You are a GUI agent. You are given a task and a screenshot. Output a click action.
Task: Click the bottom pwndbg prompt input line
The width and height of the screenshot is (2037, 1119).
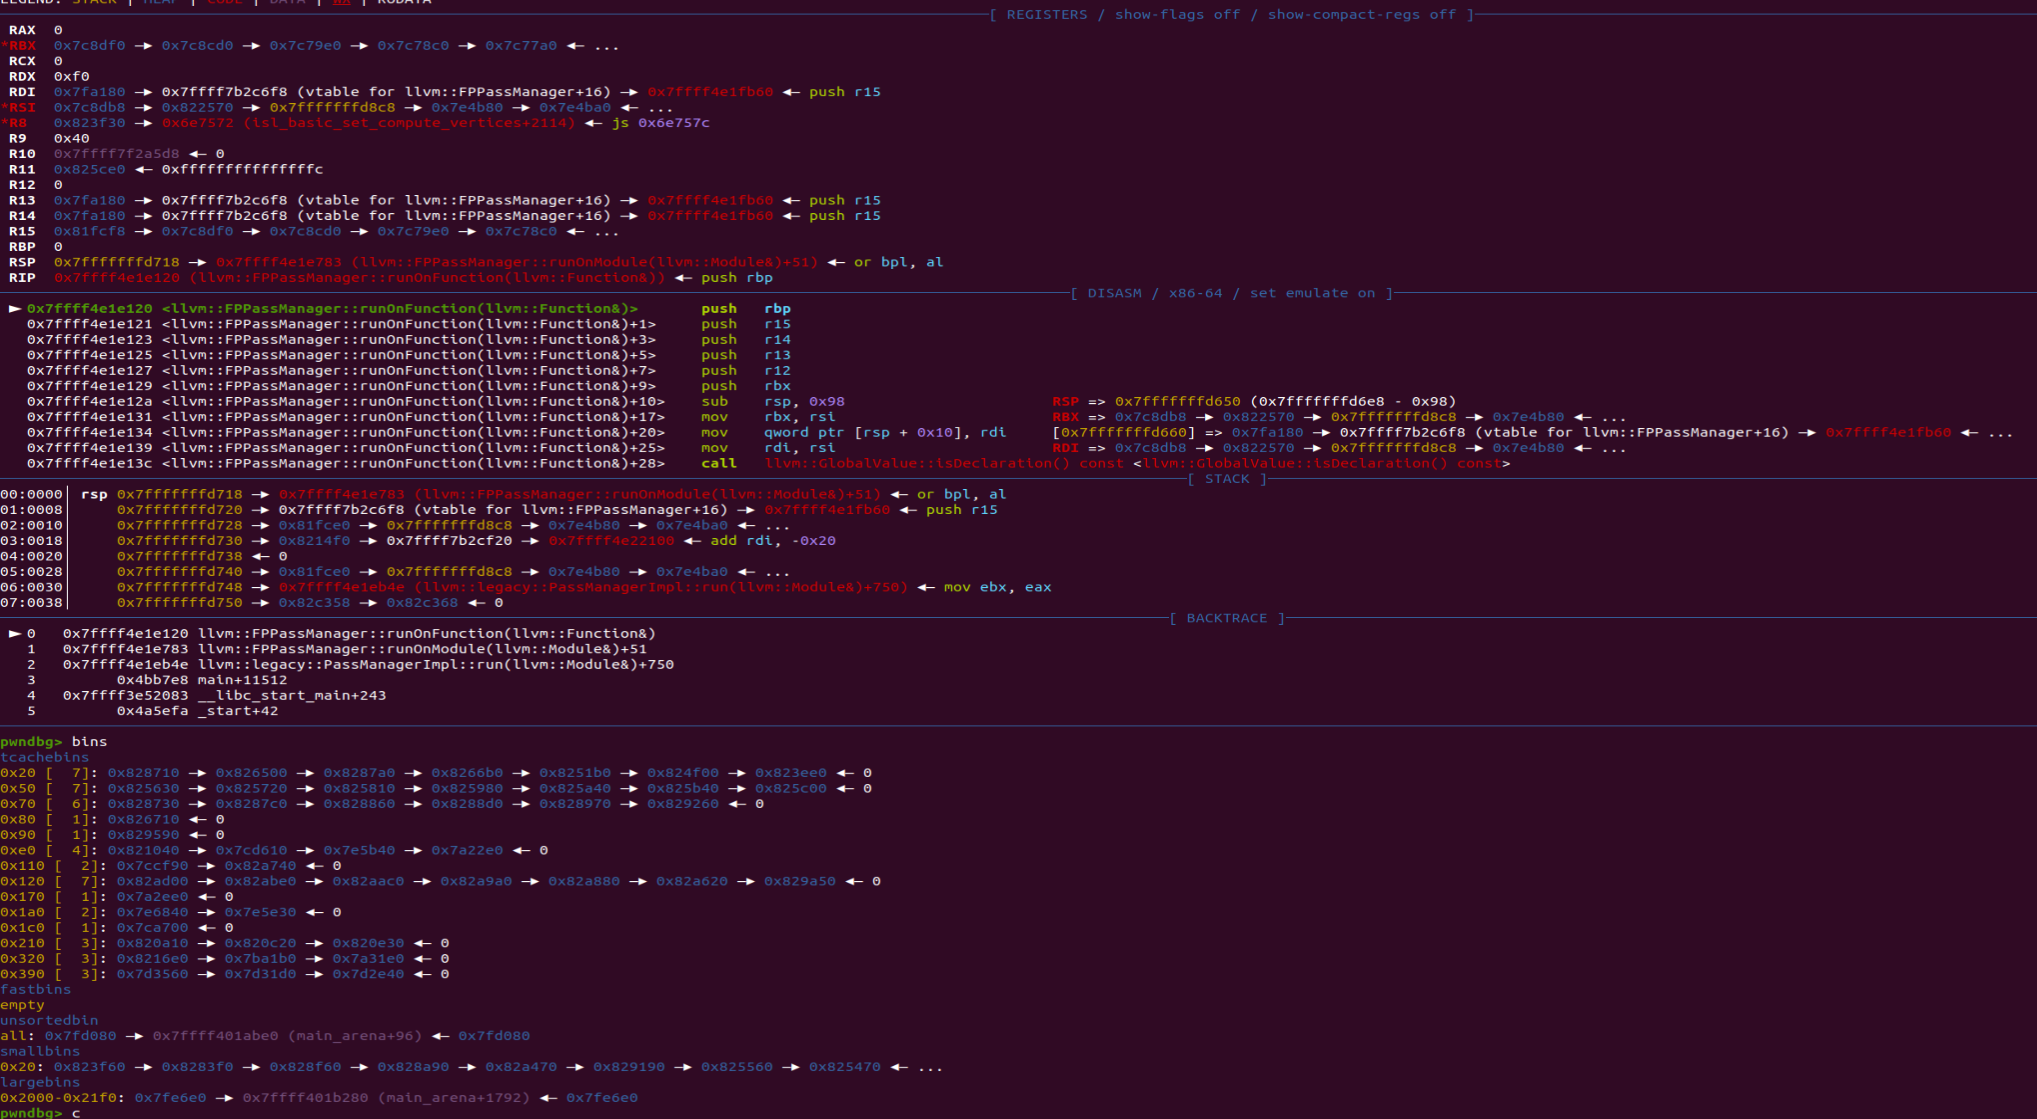(x=40, y=1113)
